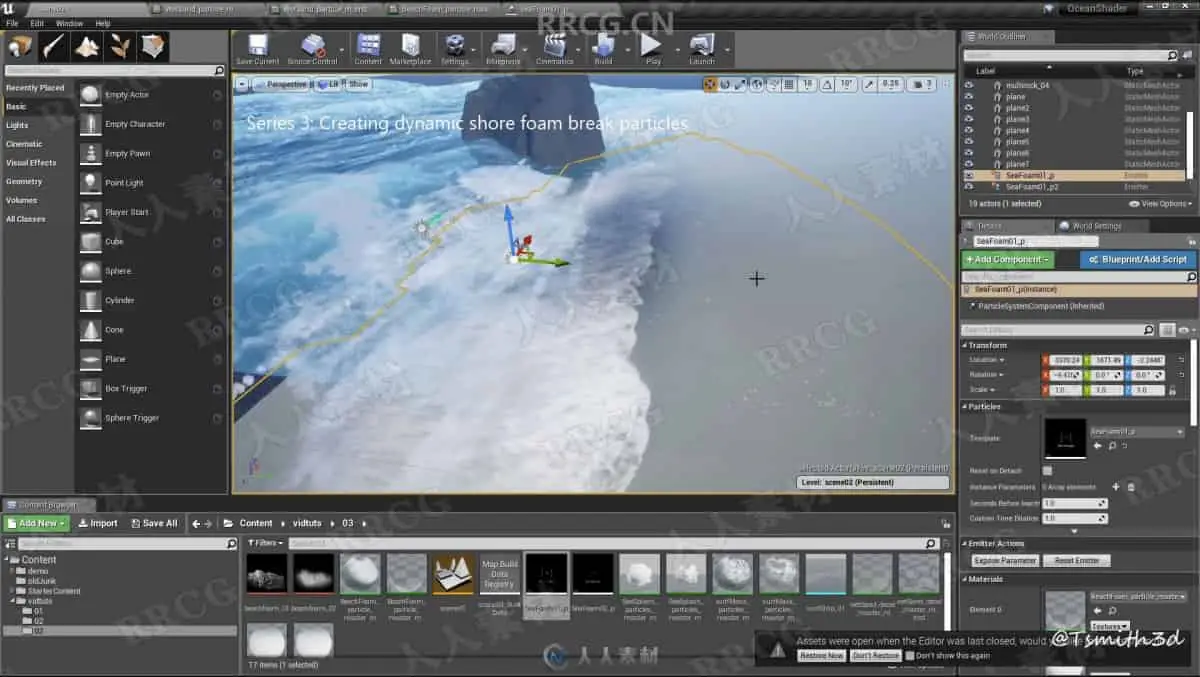Viewport: 1200px width, 677px height.
Task: Toggle rotation snap in viewport toolbar
Action: [829, 85]
